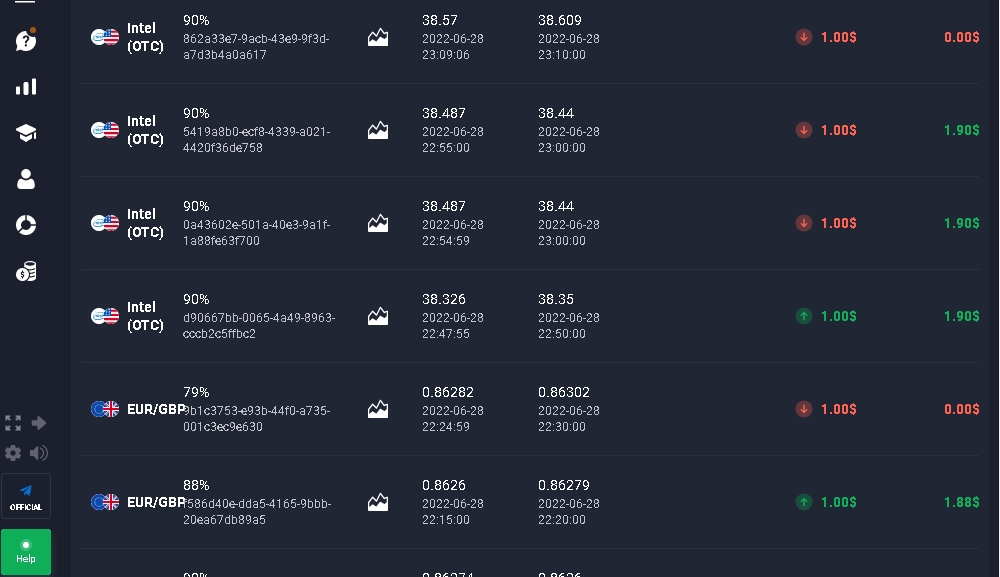The height and width of the screenshot is (577, 1000).
Task: Click the settings gear icon
Action: tap(13, 453)
